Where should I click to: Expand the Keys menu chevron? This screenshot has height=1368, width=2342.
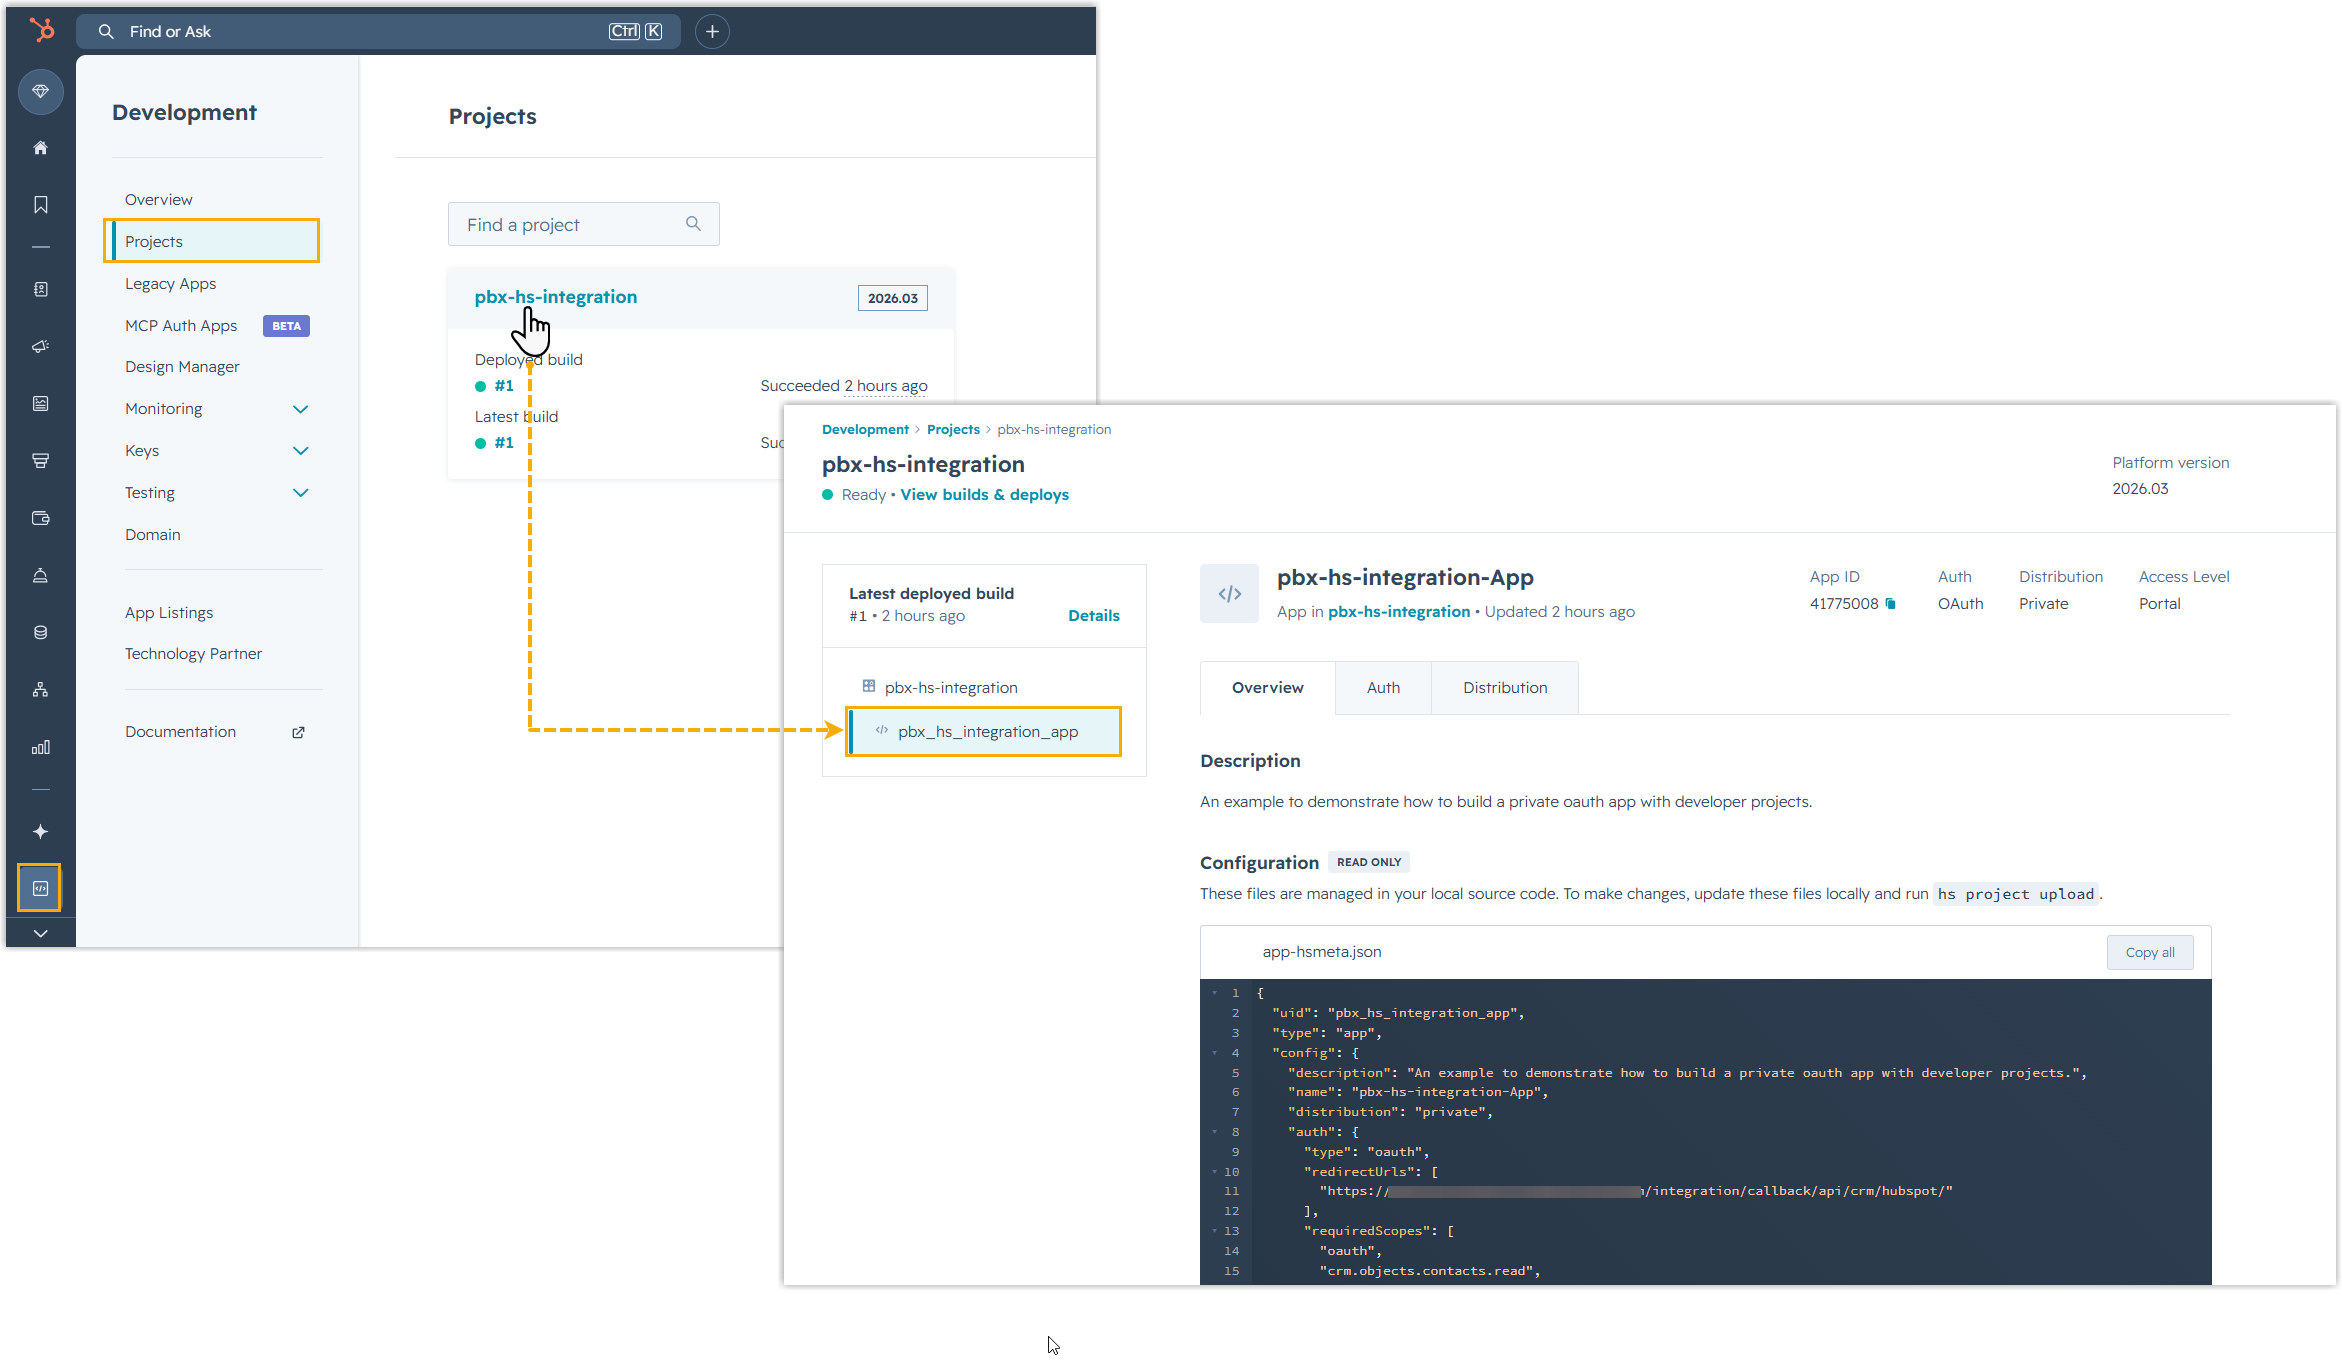pos(300,451)
